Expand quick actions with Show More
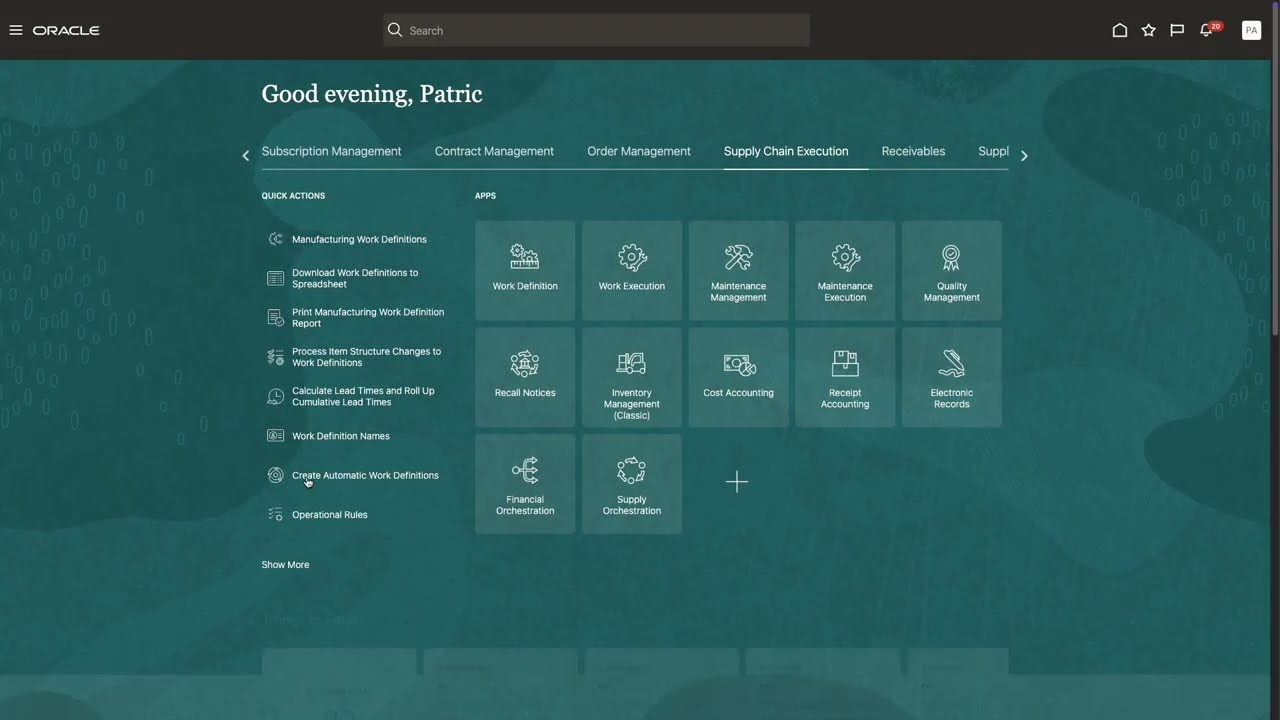The width and height of the screenshot is (1280, 720). pyautogui.click(x=285, y=565)
